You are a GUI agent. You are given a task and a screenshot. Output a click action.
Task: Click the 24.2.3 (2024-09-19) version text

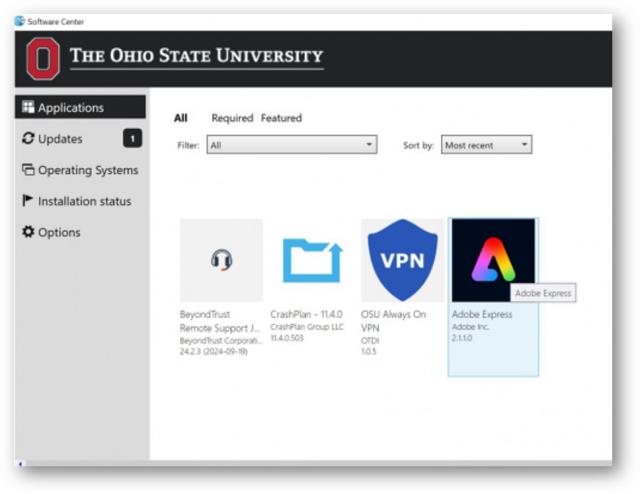point(213,352)
